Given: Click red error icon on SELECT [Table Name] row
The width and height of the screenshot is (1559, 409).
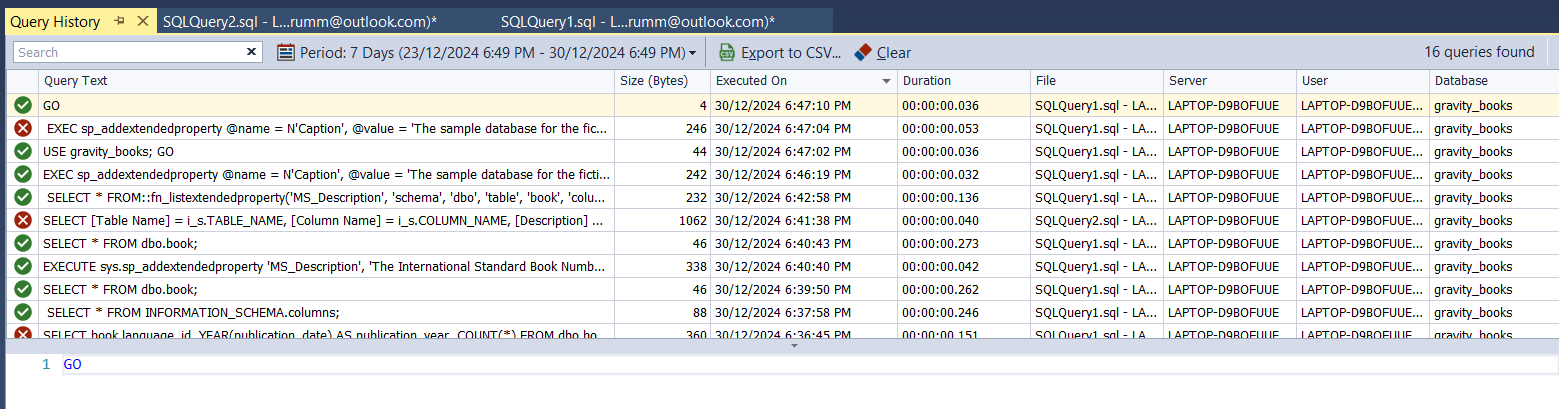Looking at the screenshot, I should [23, 220].
